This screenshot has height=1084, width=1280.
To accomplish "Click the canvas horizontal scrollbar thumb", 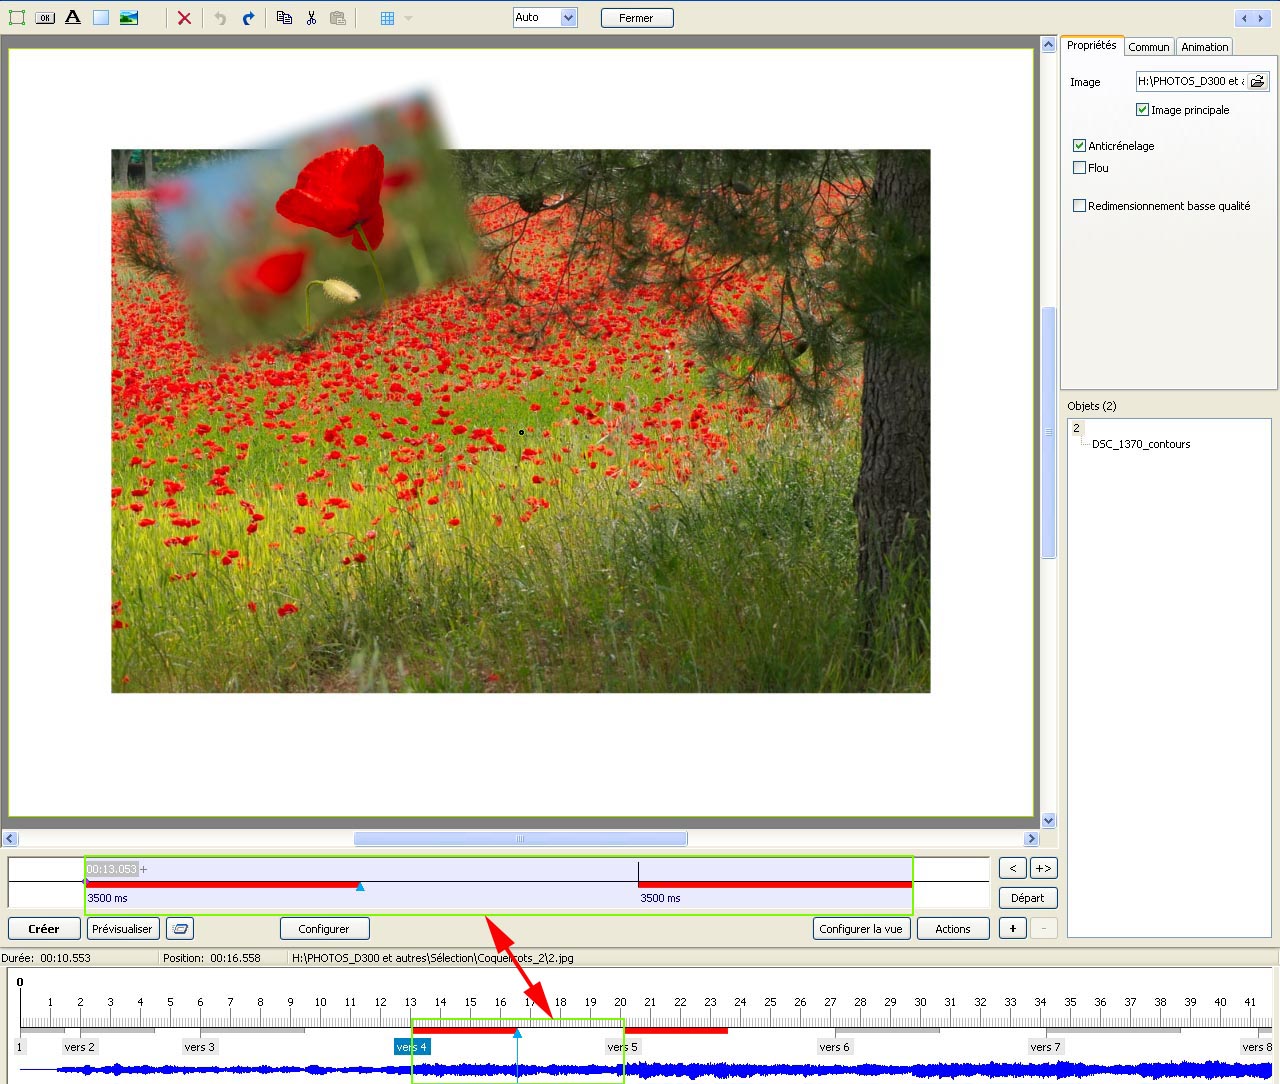I will coord(520,839).
